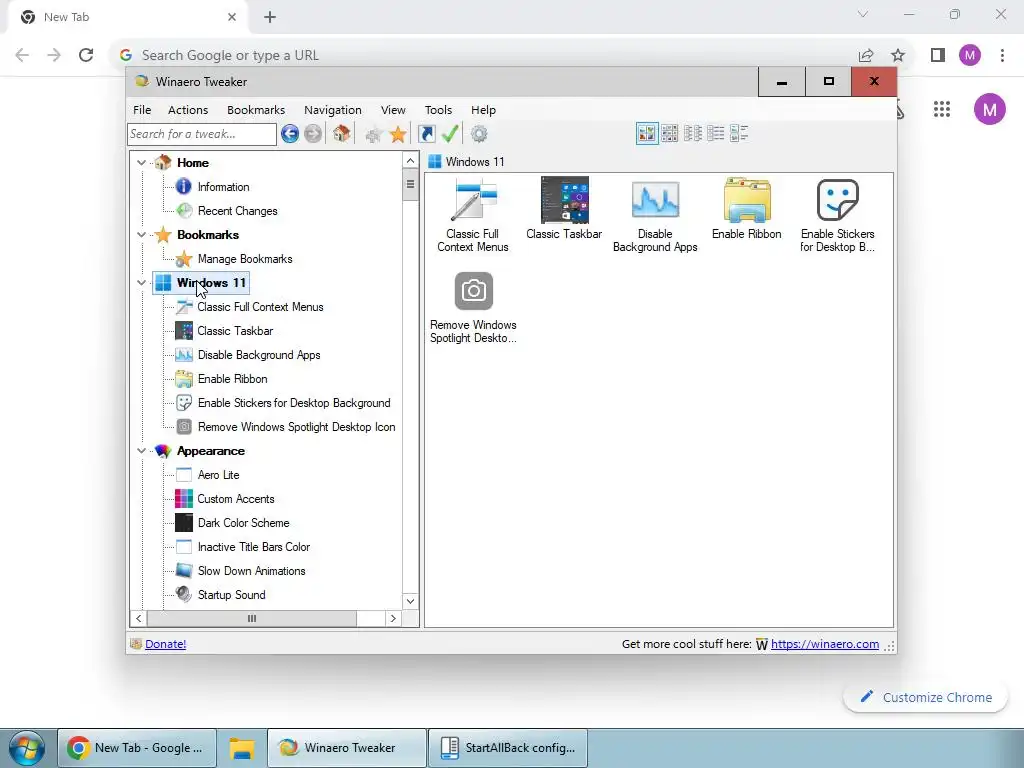Select Disable Background Apps in tree
This screenshot has height=768, width=1024.
(259, 355)
